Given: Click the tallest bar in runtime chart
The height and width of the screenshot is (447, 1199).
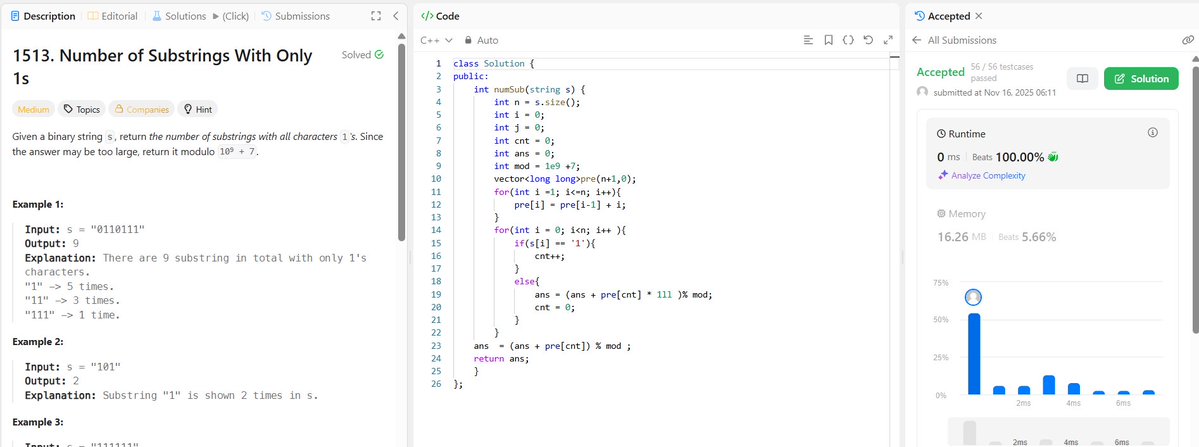Looking at the screenshot, I should (x=973, y=354).
